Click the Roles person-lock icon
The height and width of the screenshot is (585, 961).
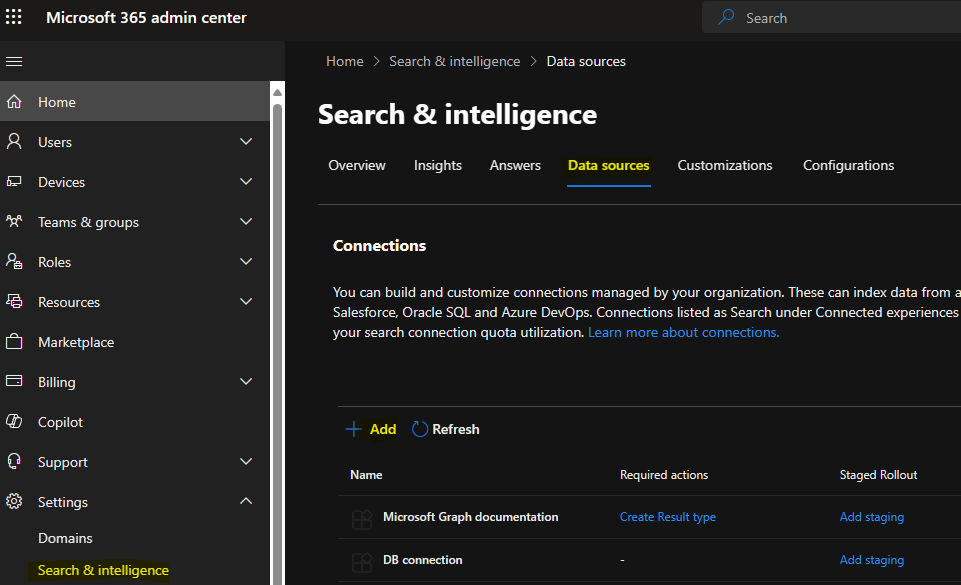14,262
